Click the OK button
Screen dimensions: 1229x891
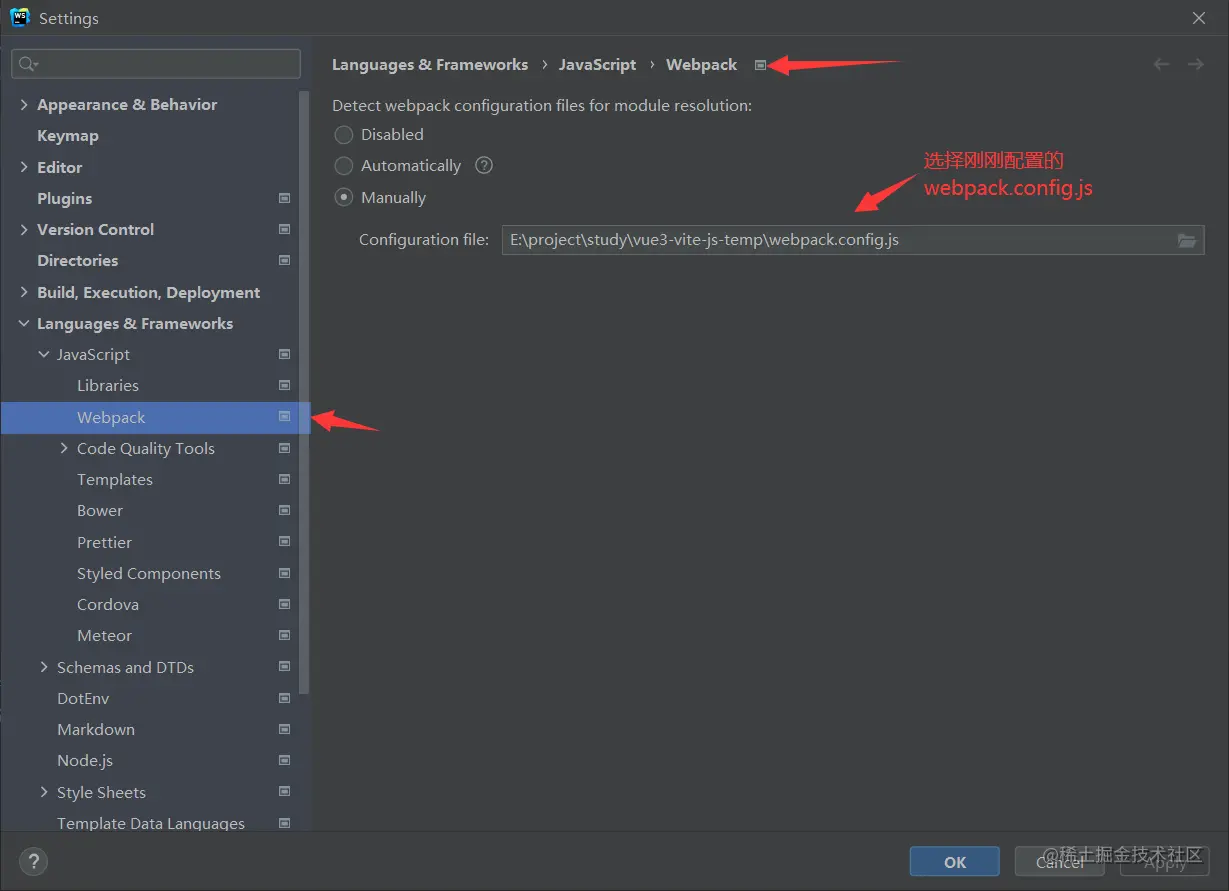tap(955, 861)
